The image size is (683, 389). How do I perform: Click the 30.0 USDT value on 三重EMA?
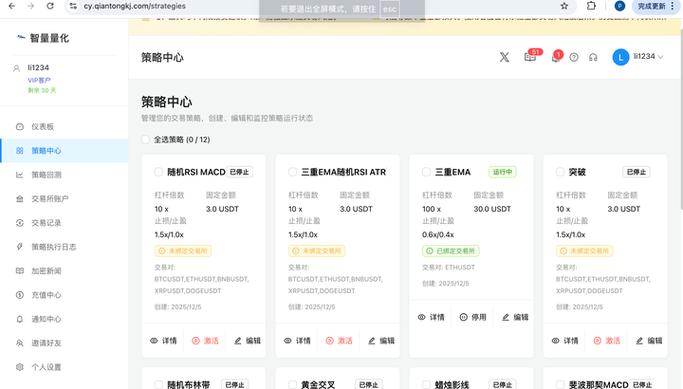[x=492, y=209]
